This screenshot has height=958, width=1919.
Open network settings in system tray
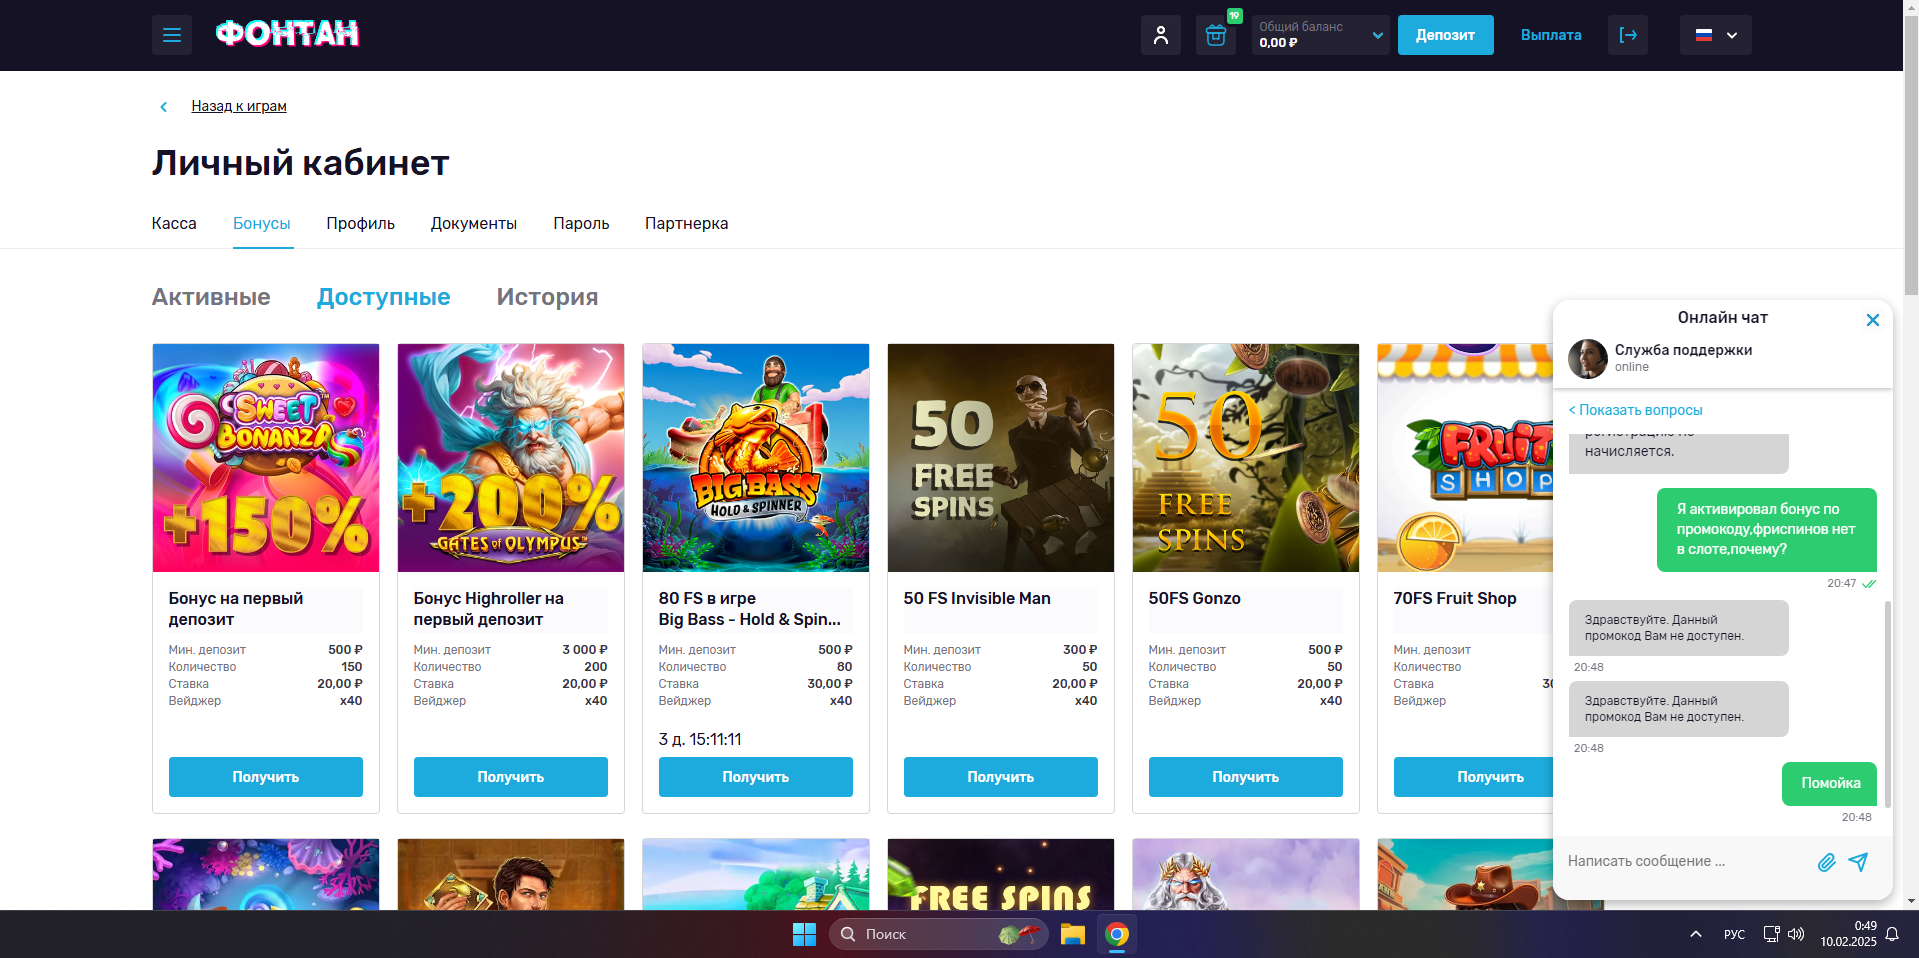[1771, 934]
